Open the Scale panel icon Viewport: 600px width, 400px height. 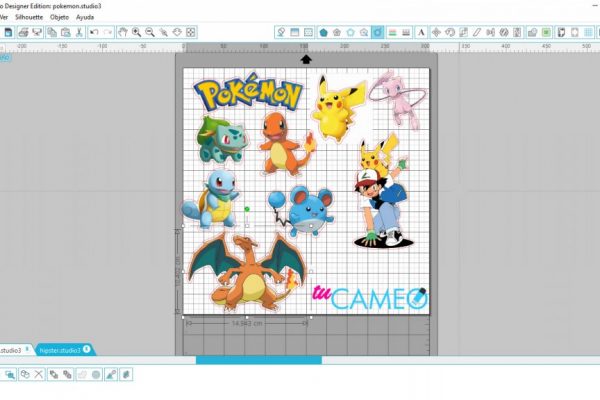point(463,32)
